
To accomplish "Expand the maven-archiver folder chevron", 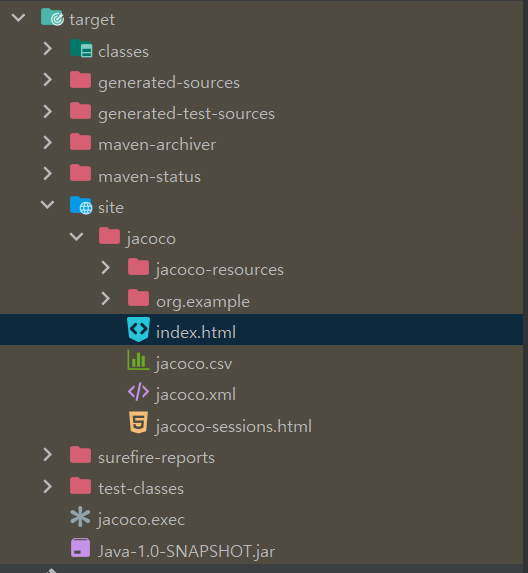I will [x=48, y=142].
